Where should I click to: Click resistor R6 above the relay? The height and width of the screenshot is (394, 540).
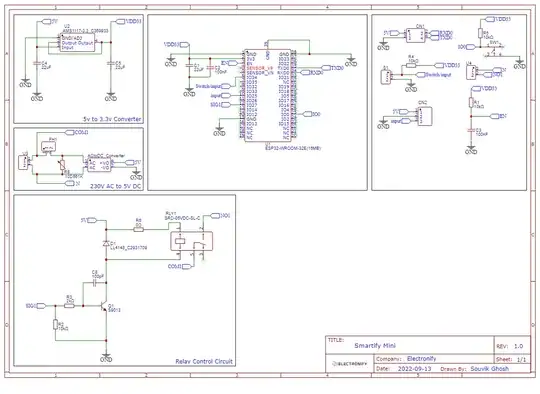(138, 229)
